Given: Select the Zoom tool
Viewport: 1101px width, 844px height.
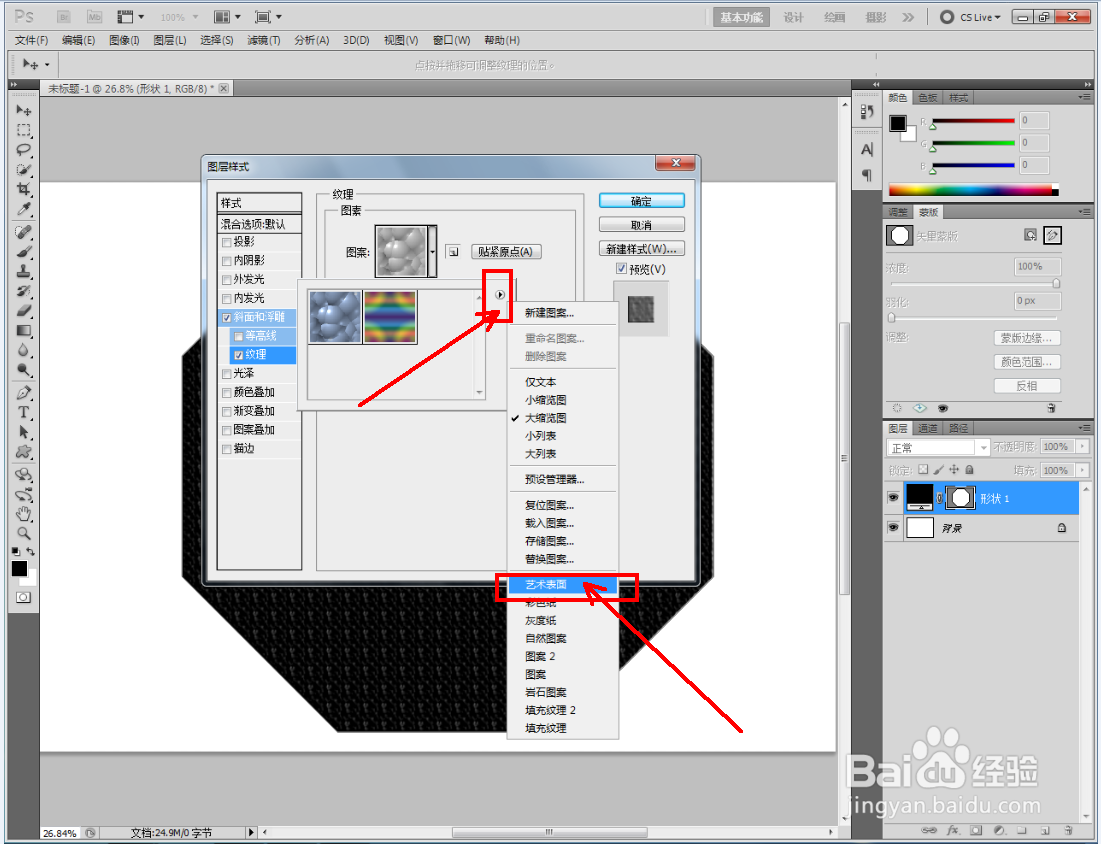Looking at the screenshot, I should (x=23, y=533).
